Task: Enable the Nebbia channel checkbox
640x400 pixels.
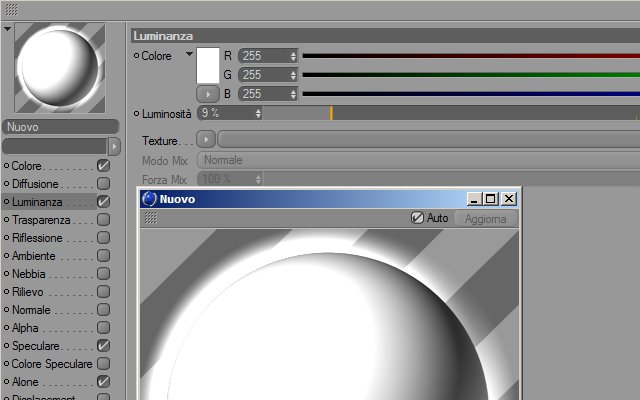Action: 103,273
